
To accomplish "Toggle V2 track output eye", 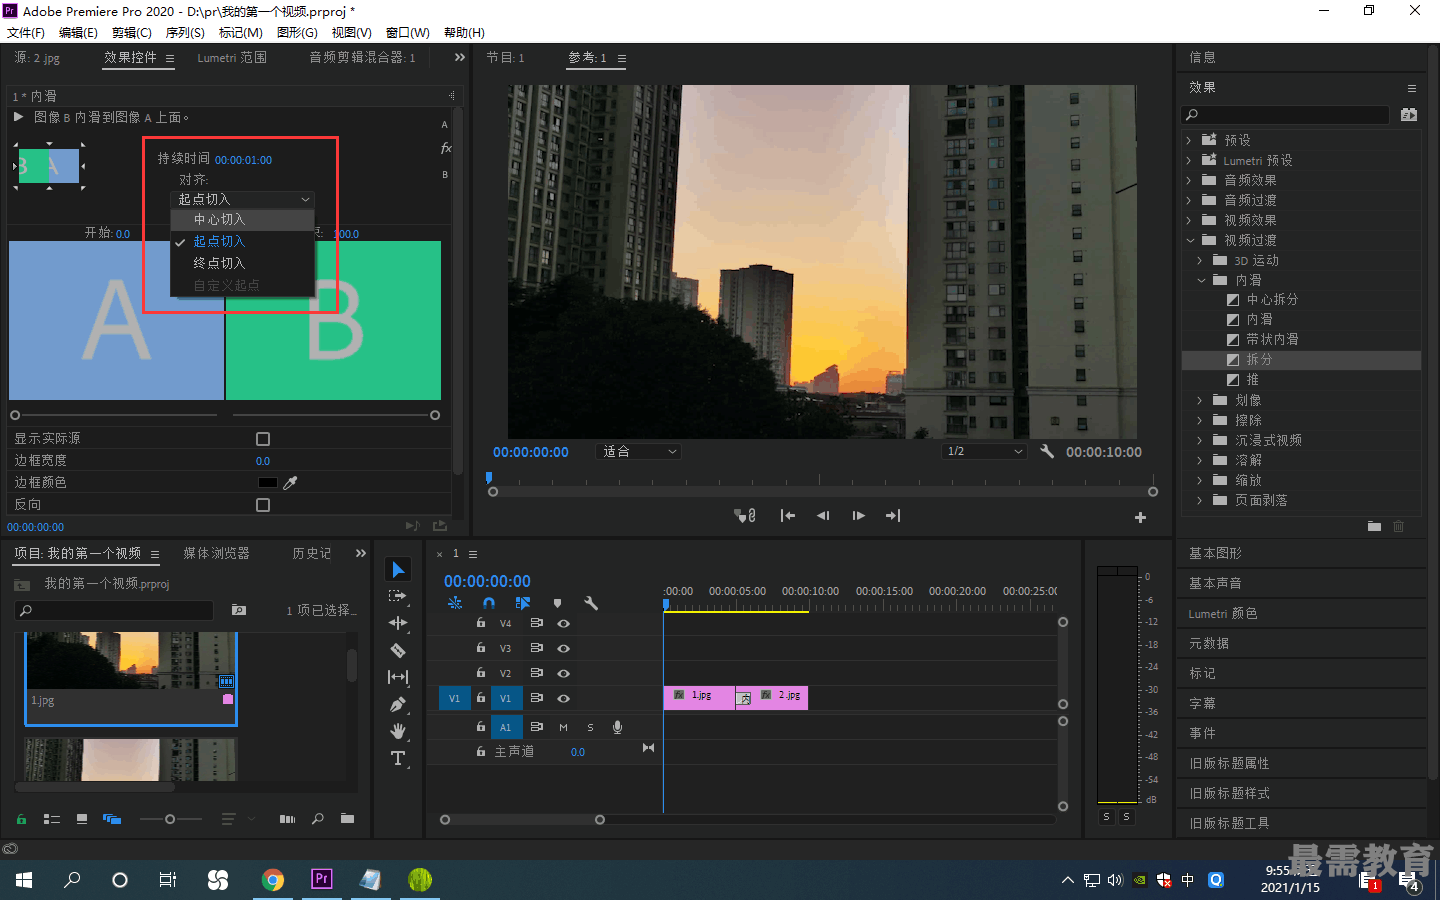I will pyautogui.click(x=563, y=673).
